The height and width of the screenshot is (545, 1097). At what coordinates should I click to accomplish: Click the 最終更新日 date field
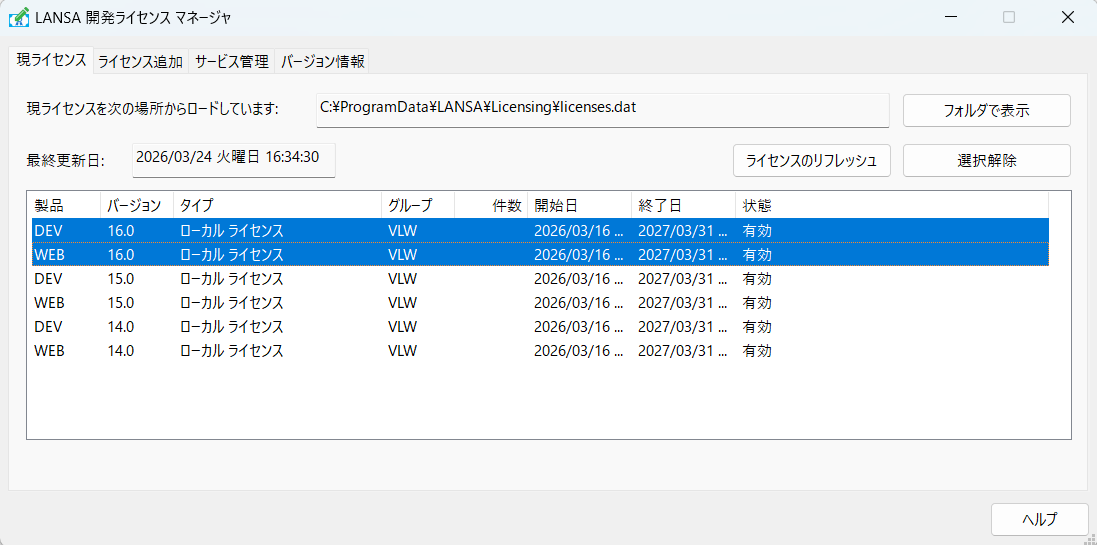click(233, 157)
